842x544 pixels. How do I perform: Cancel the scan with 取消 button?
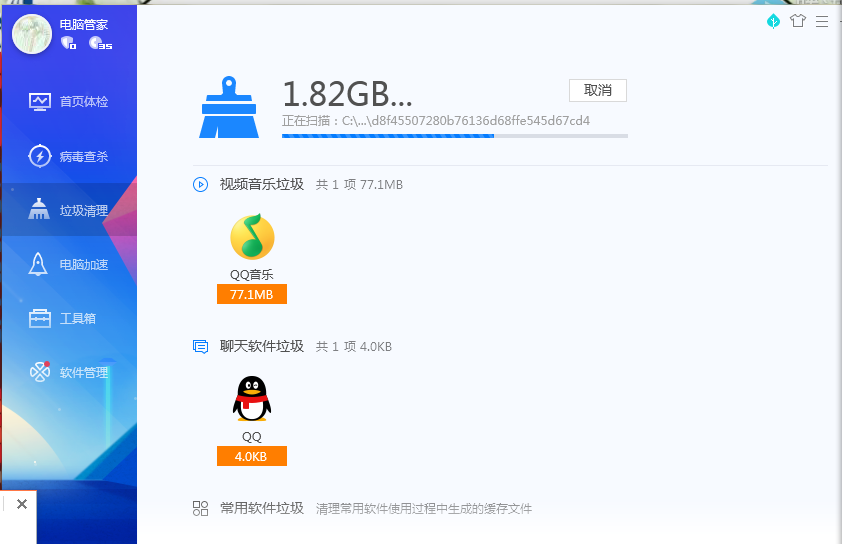coord(598,90)
